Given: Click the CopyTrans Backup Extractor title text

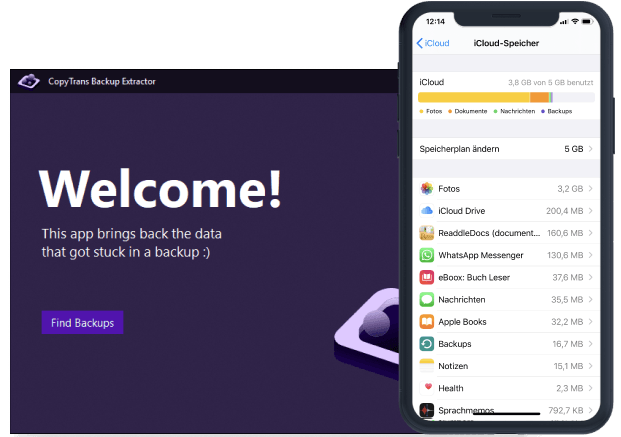Looking at the screenshot, I should point(102,81).
